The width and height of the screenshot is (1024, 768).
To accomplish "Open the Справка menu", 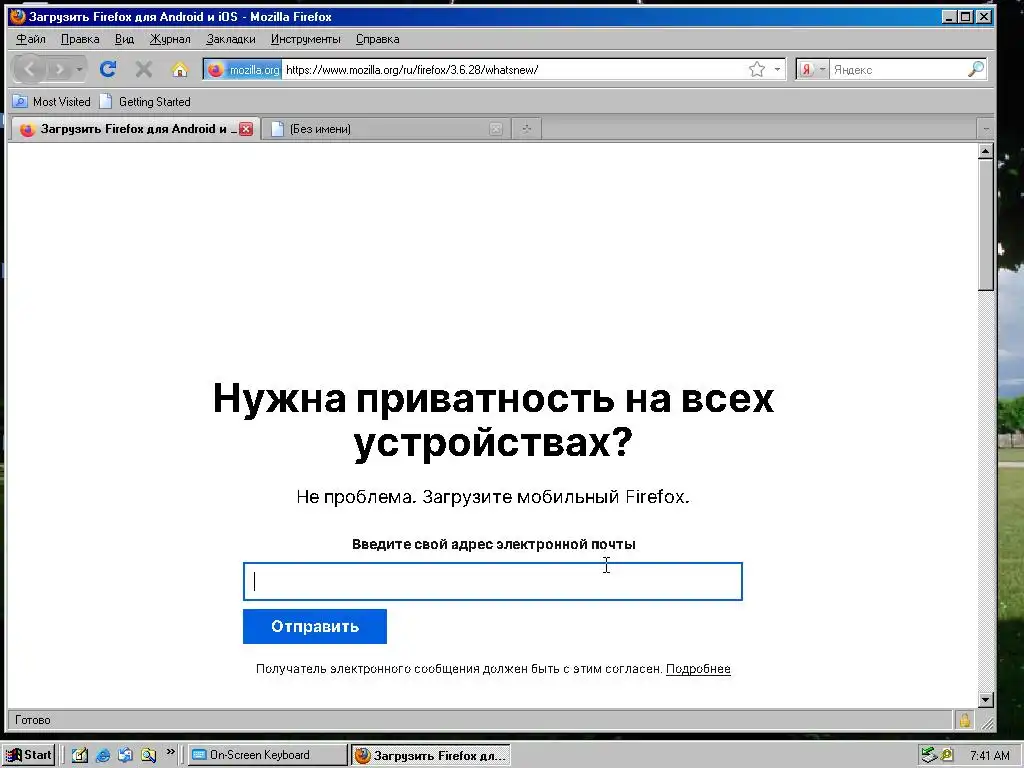I will (377, 39).
